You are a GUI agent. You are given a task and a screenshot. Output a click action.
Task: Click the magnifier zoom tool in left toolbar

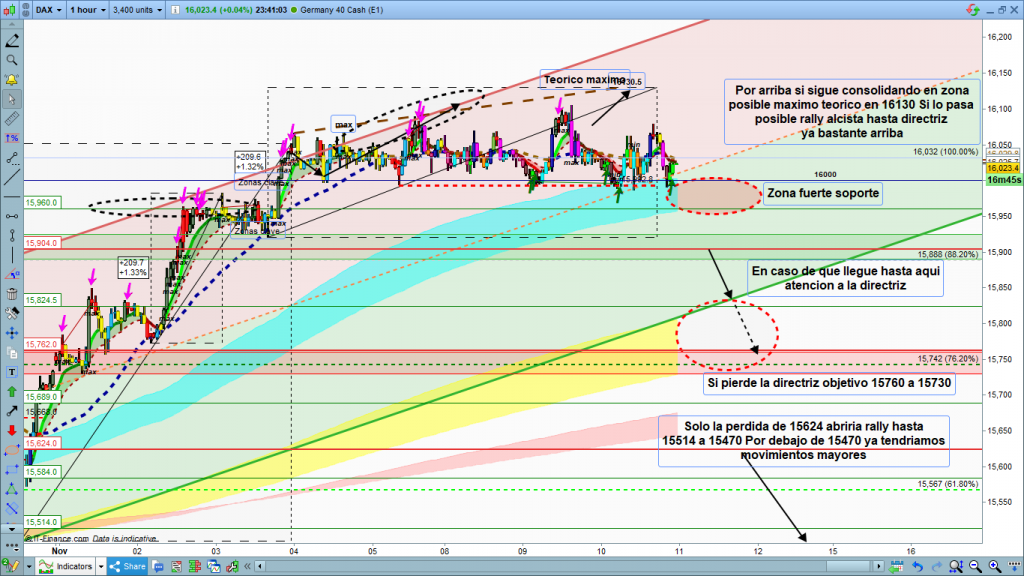tap(12, 60)
